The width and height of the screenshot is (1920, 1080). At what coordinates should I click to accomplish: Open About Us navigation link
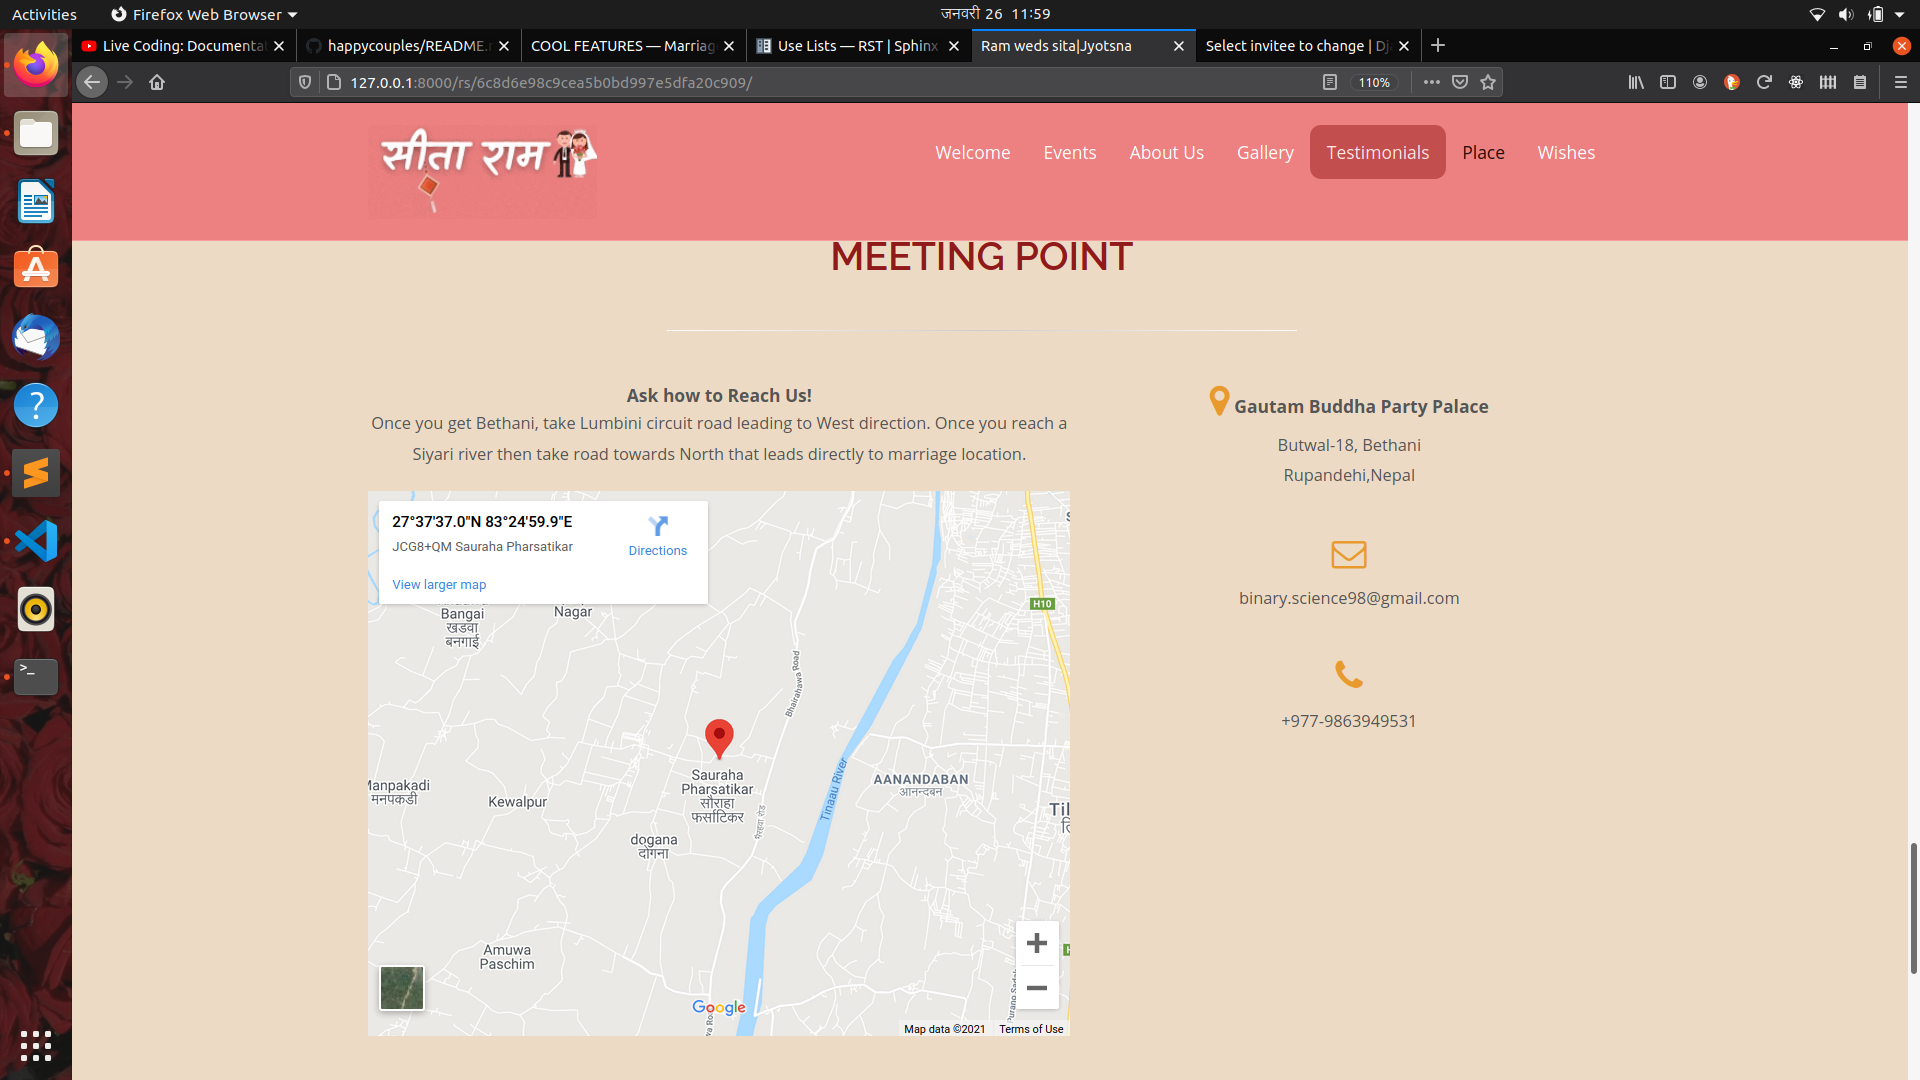[x=1166, y=152]
